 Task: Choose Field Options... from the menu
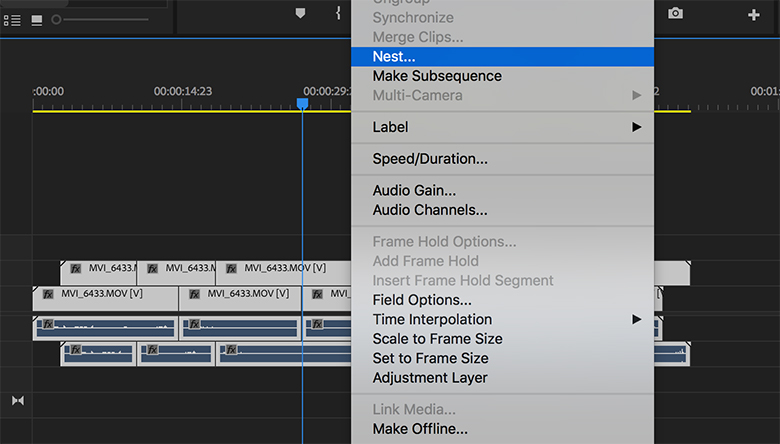[502, 300]
